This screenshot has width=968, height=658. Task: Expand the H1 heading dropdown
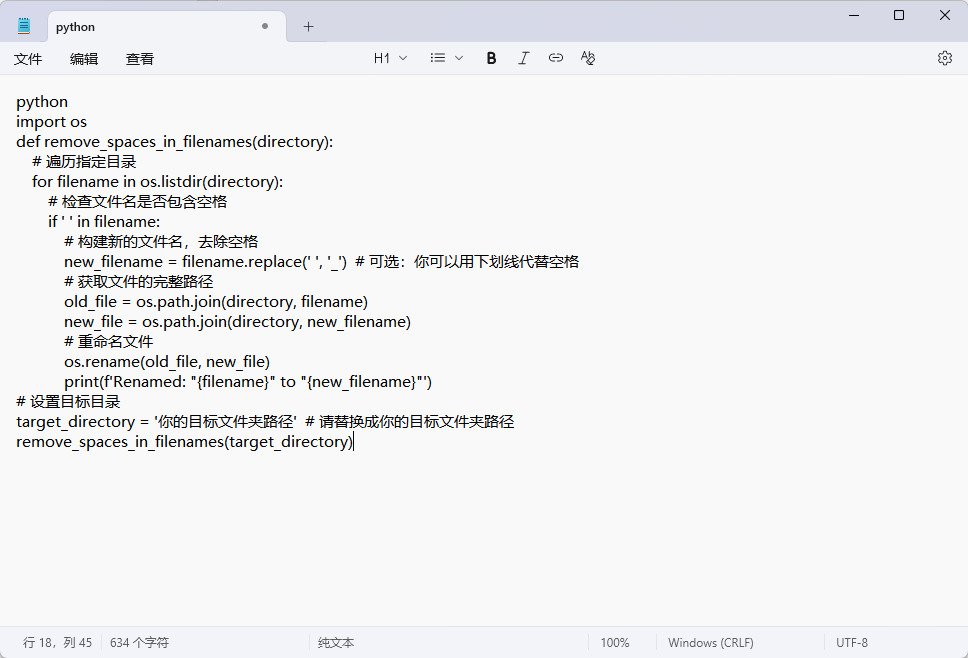click(390, 58)
